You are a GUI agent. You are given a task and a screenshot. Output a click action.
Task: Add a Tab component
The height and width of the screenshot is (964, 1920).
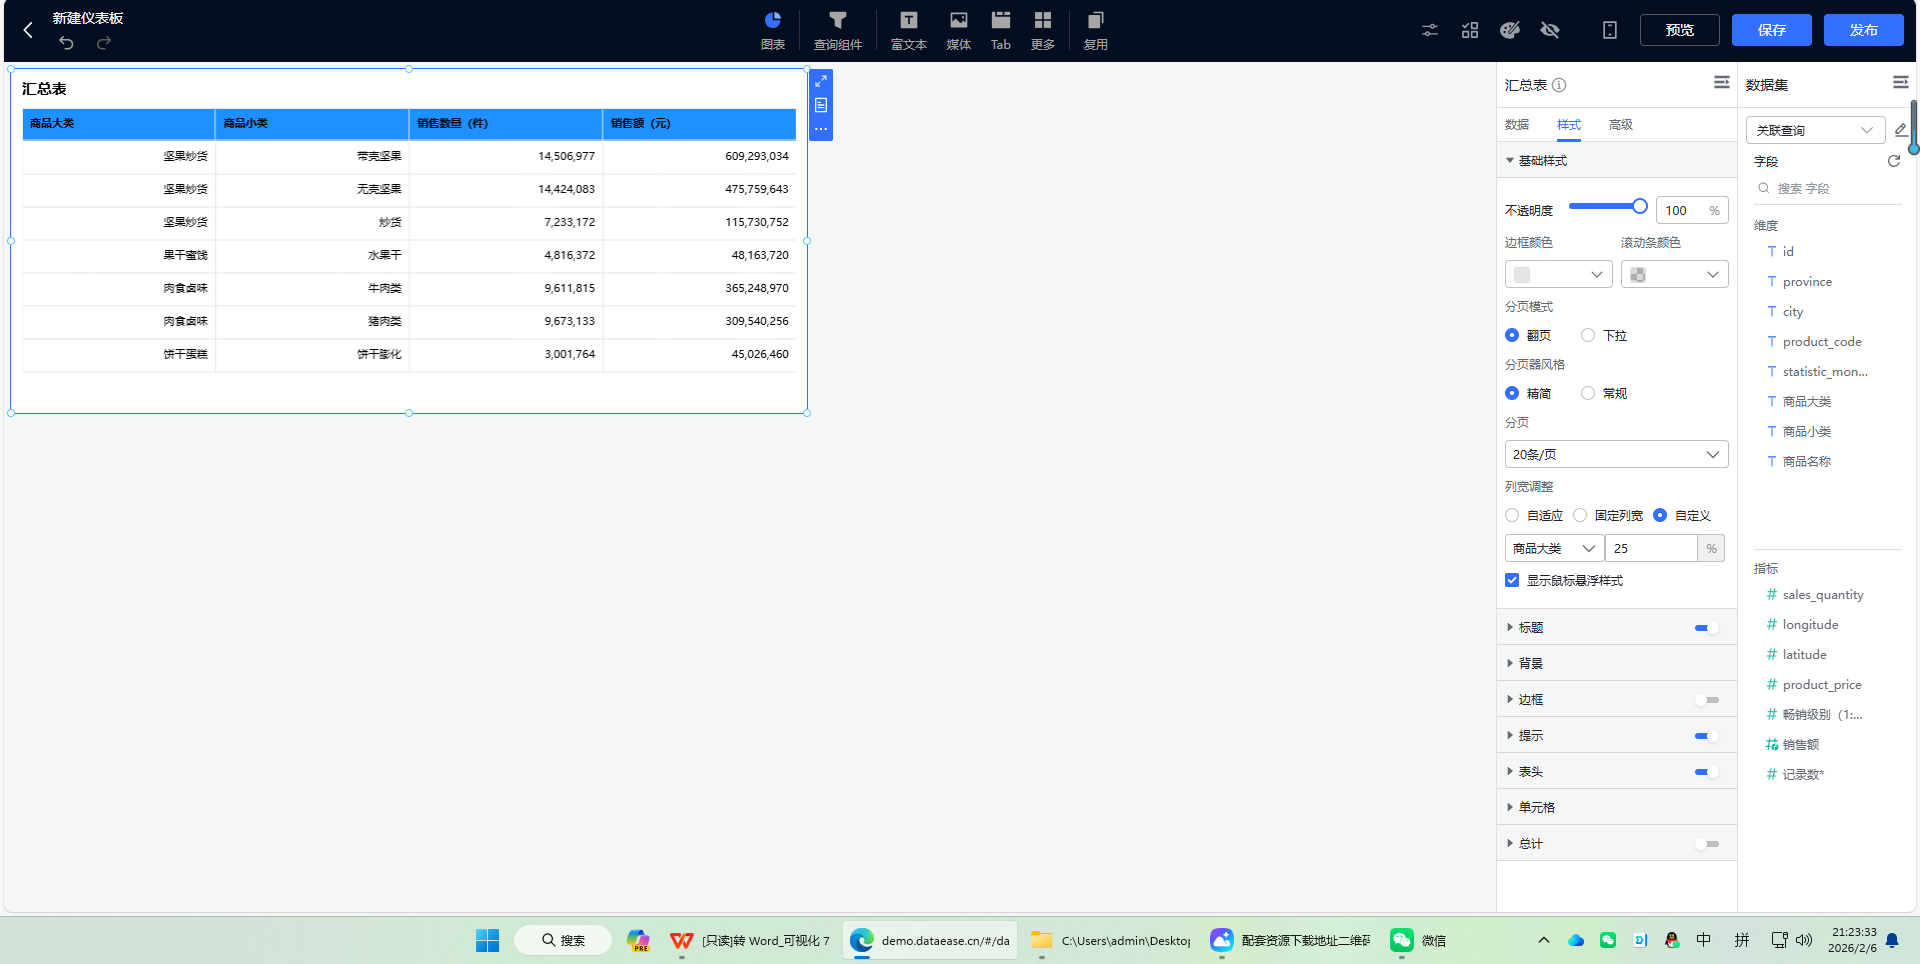point(1001,31)
